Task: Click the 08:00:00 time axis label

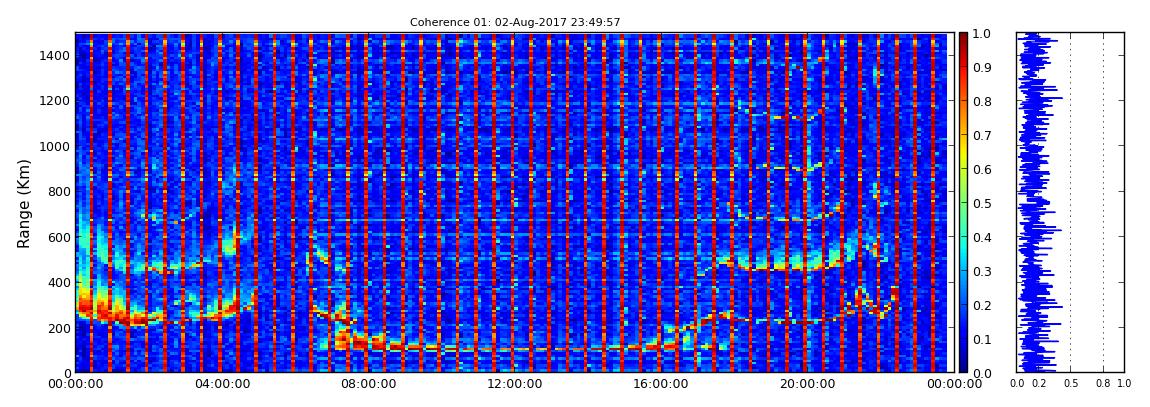Action: tap(367, 384)
